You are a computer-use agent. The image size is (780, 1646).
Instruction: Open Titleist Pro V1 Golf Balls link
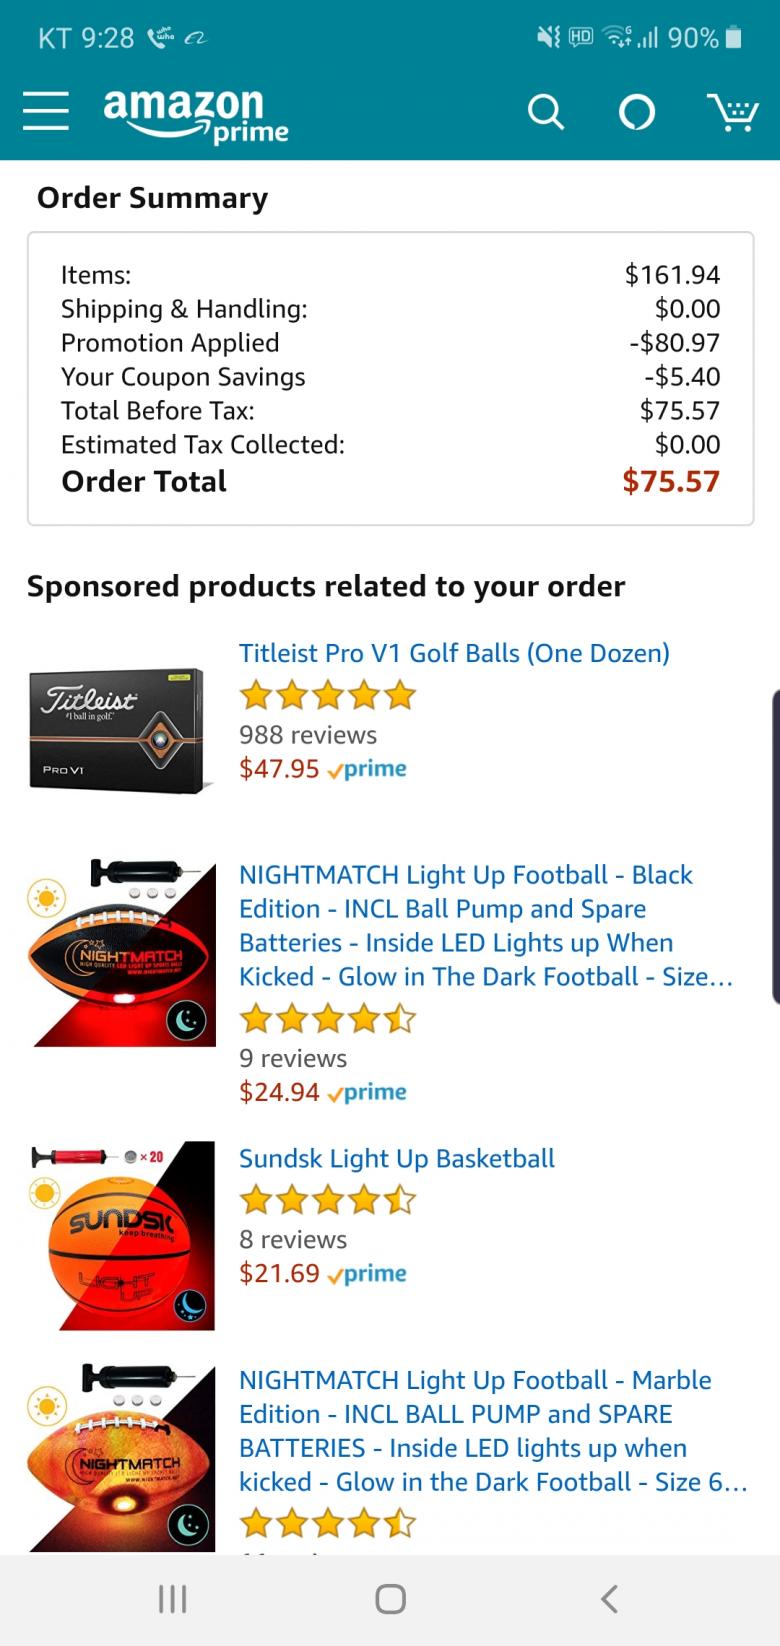pos(454,653)
